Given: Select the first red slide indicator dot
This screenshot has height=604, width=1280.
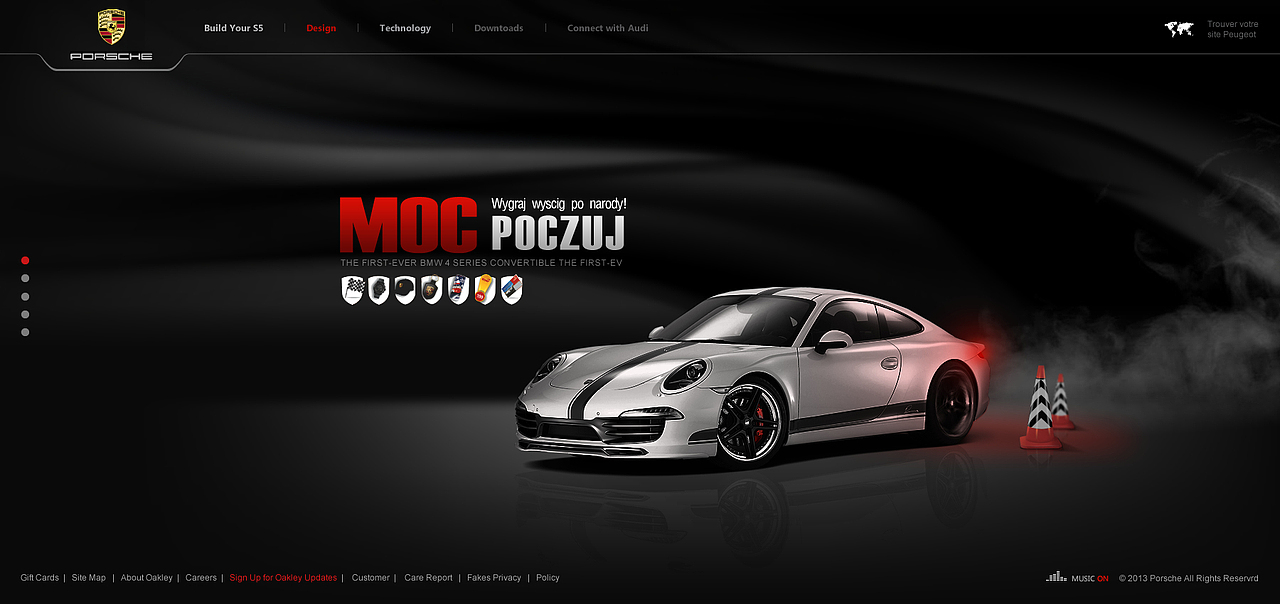Looking at the screenshot, I should [x=25, y=260].
